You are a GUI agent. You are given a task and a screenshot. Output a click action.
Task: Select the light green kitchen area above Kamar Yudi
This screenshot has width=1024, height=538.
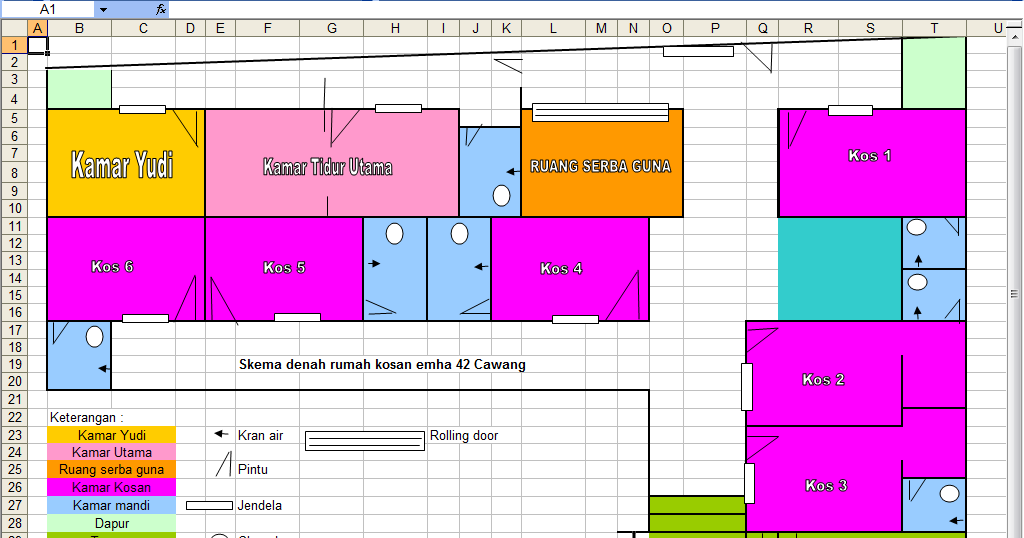79,89
